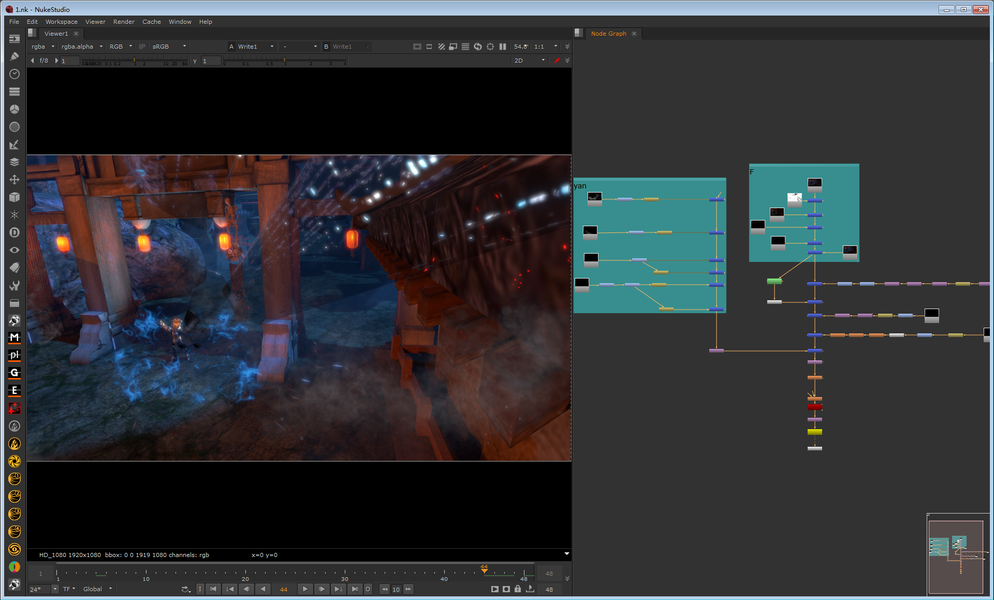Open the Views nodes eye icon
Image resolution: width=994 pixels, height=600 pixels.
point(14,251)
